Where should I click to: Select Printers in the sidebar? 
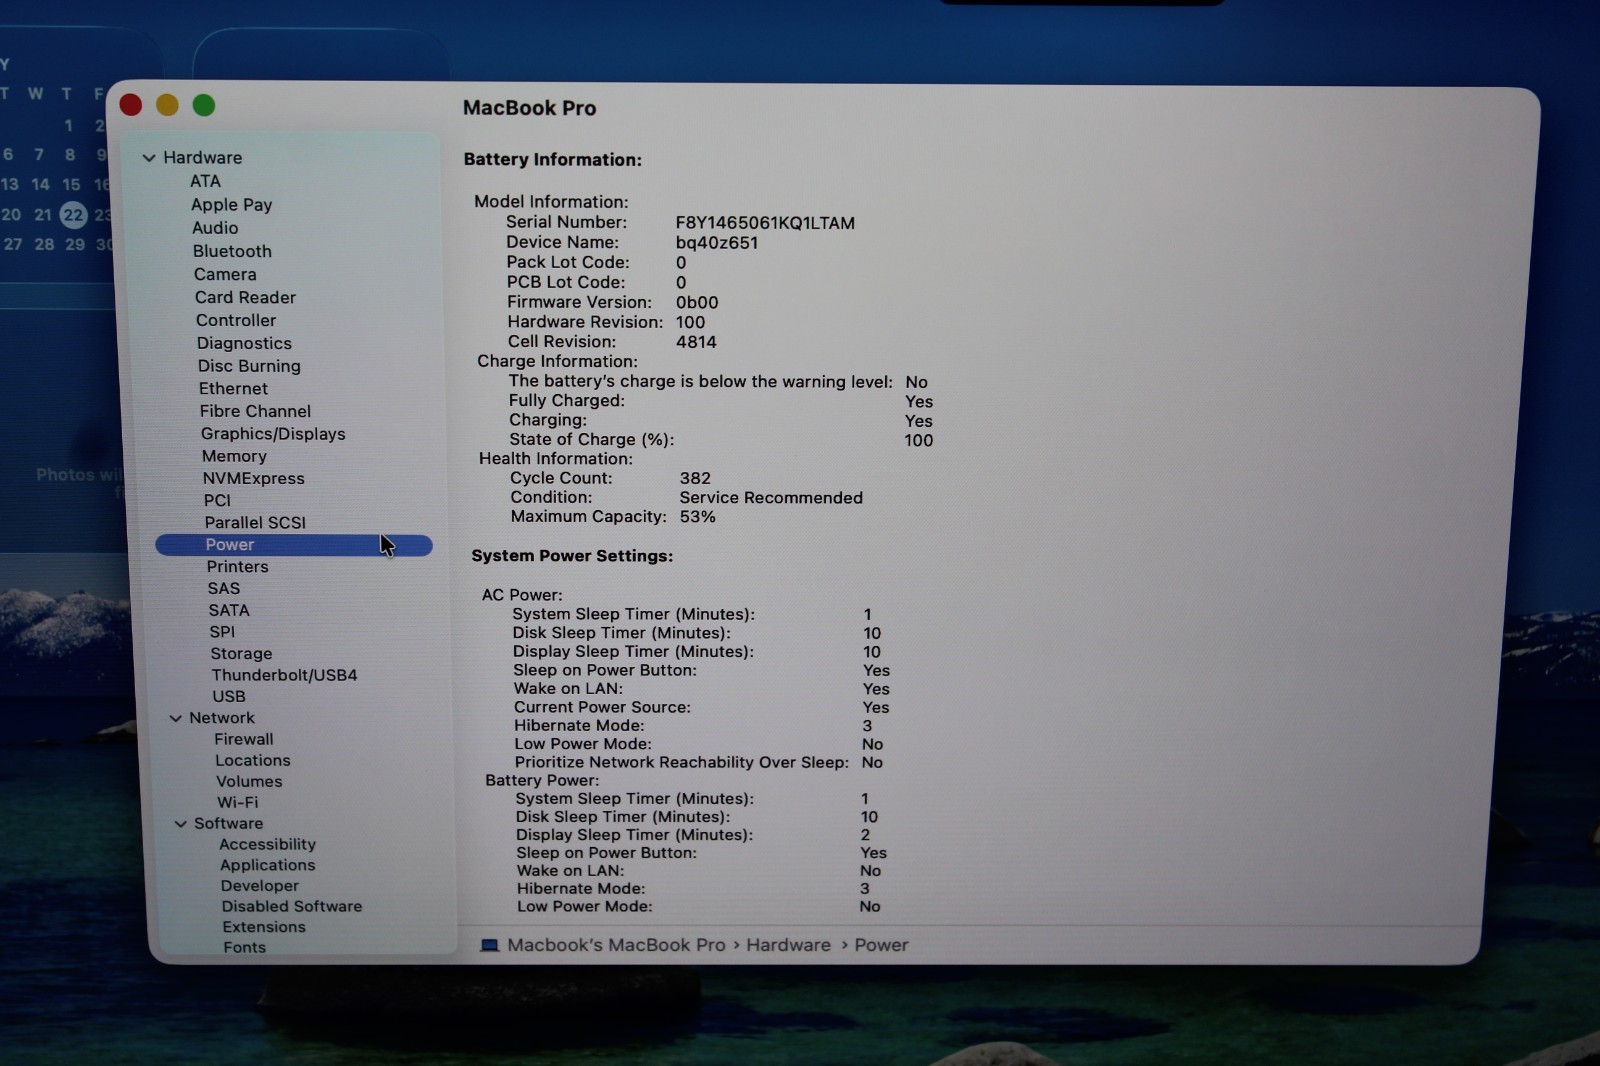click(x=237, y=566)
